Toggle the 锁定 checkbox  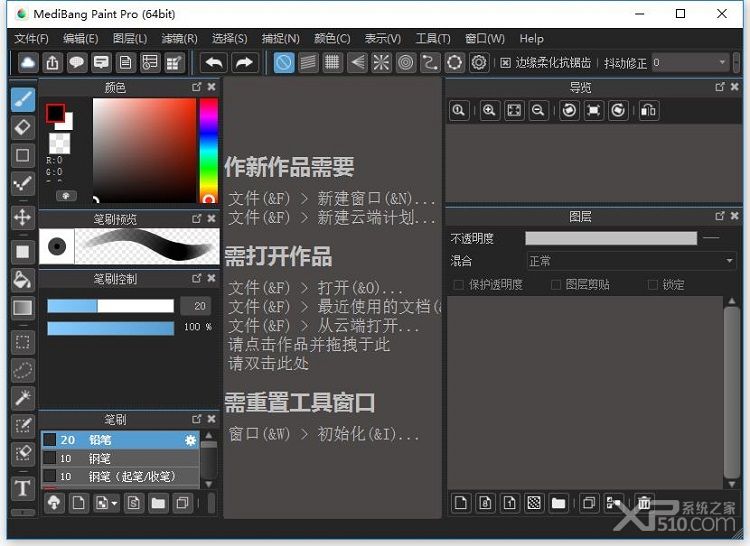point(652,285)
